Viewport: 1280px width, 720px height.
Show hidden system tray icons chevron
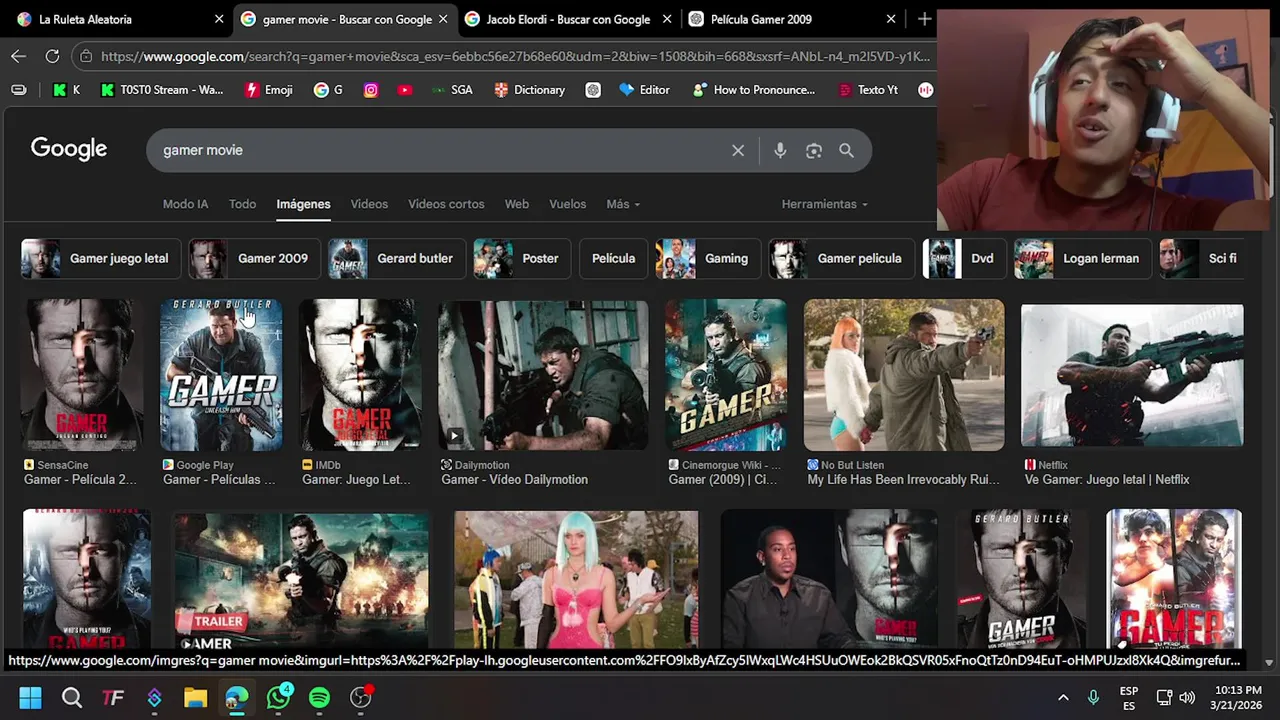click(1063, 697)
